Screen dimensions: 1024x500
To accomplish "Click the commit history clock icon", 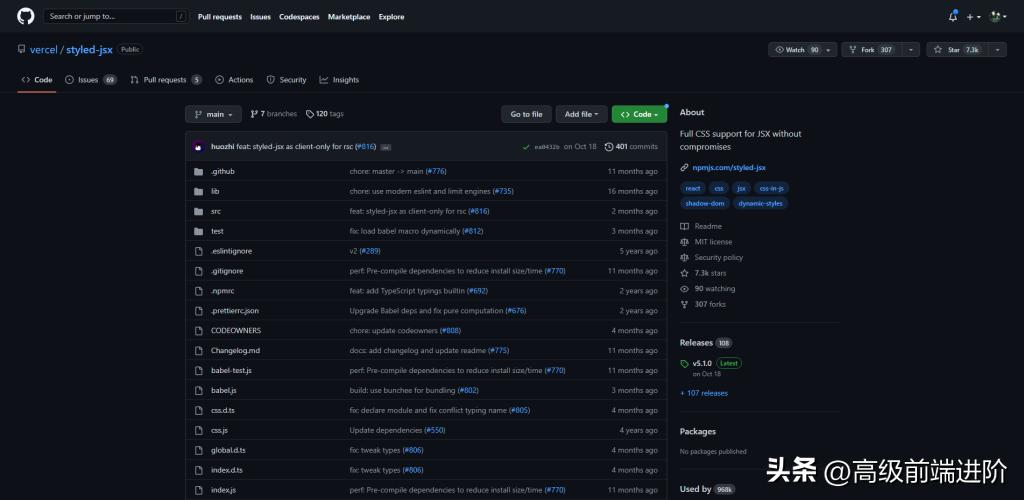I will click(x=609, y=147).
